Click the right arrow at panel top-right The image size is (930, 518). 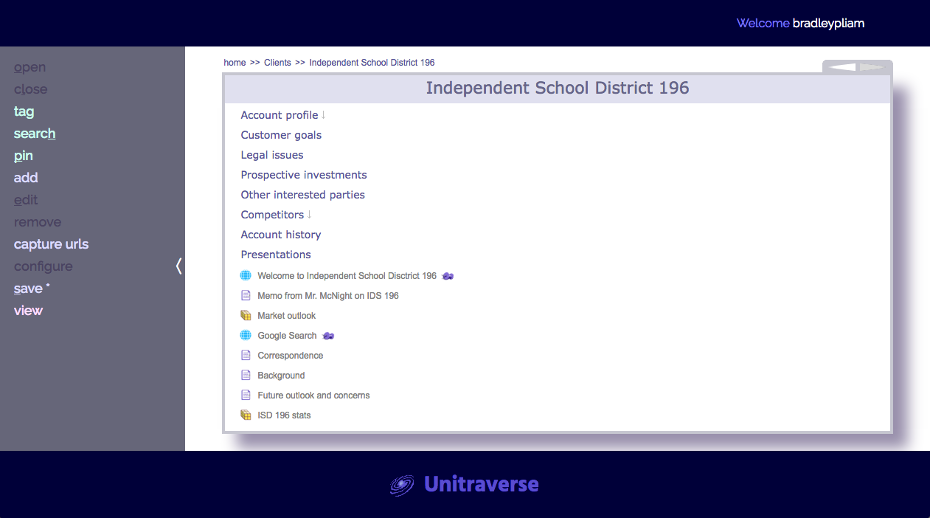(x=872, y=67)
